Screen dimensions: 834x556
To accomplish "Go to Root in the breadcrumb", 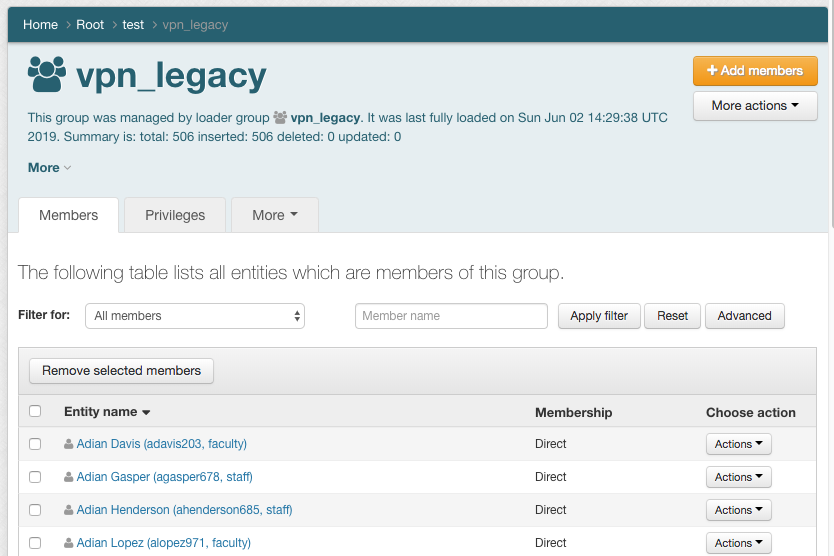I will (x=90, y=24).
